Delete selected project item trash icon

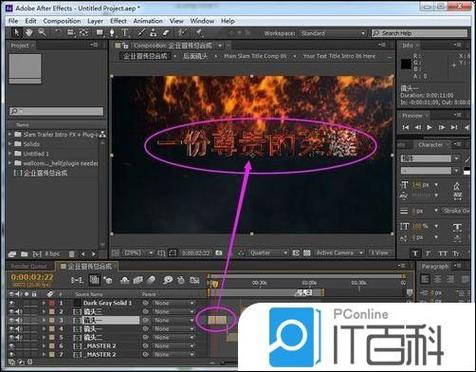point(71,254)
